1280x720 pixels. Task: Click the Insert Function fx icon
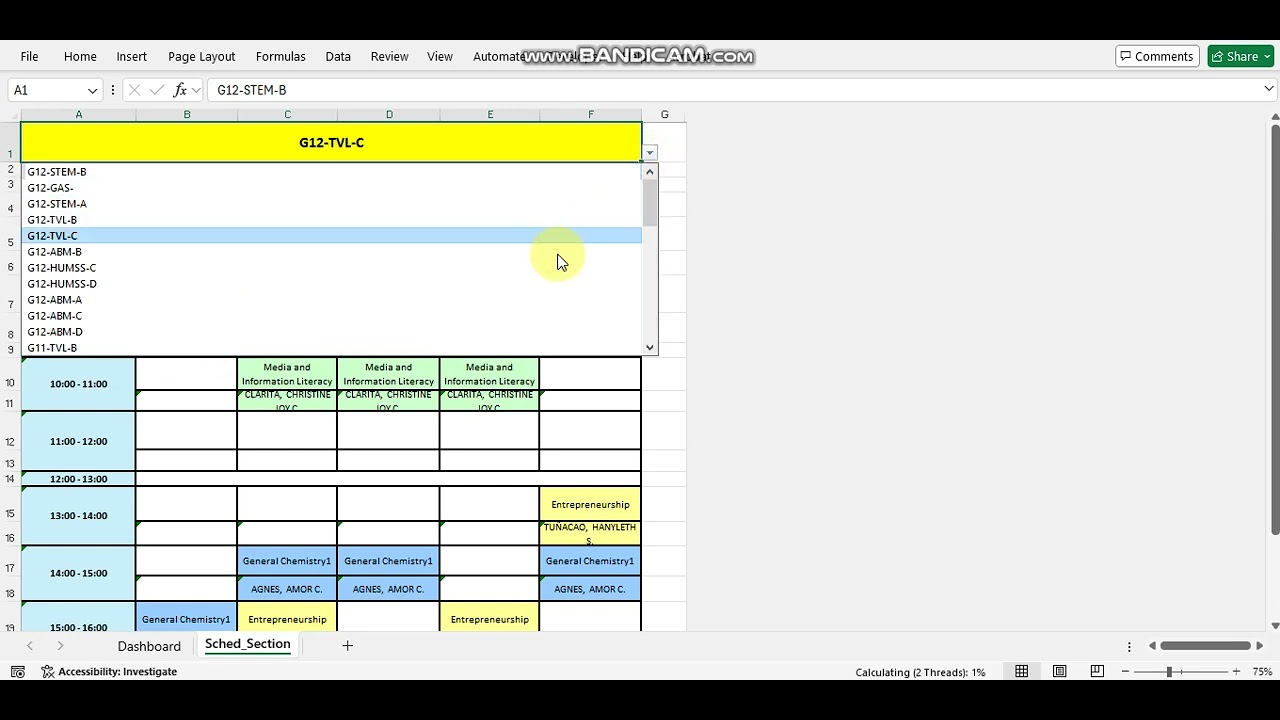pos(180,90)
